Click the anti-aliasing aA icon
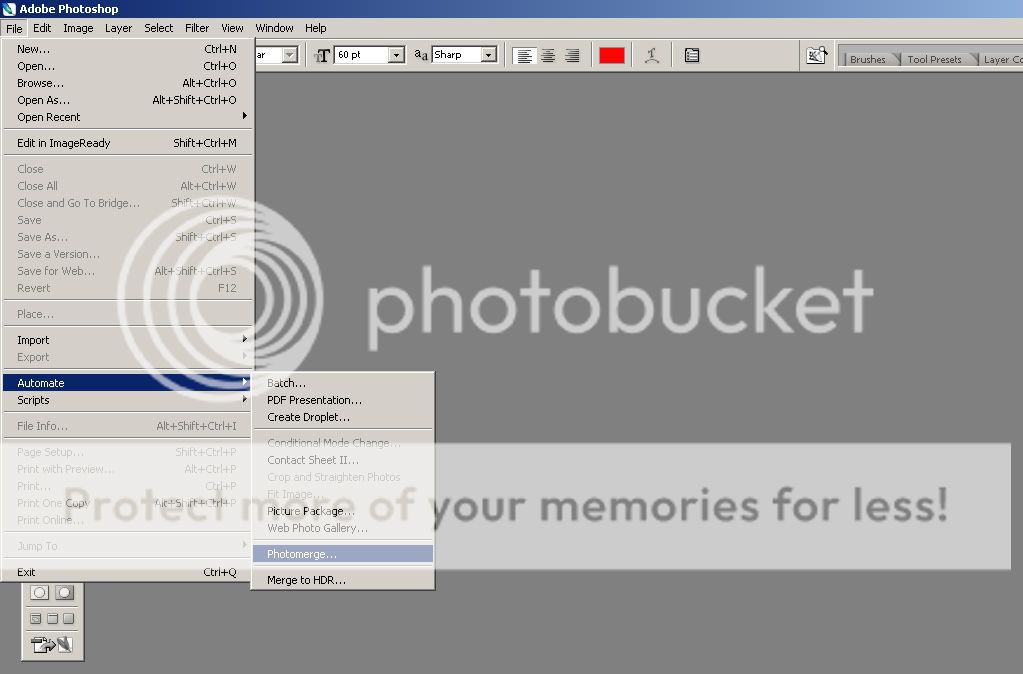Image resolution: width=1023 pixels, height=674 pixels. click(x=421, y=55)
